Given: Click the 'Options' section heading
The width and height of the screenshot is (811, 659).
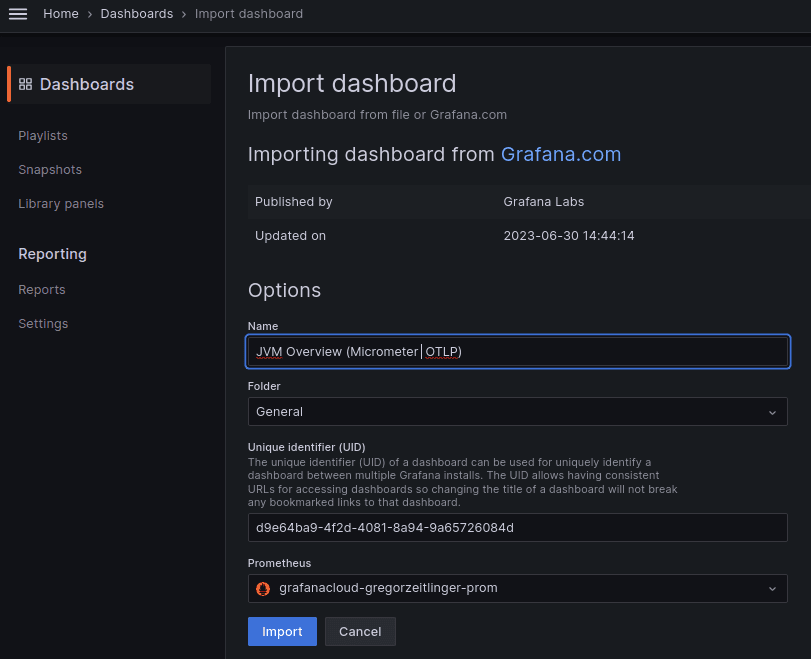Looking at the screenshot, I should (284, 291).
